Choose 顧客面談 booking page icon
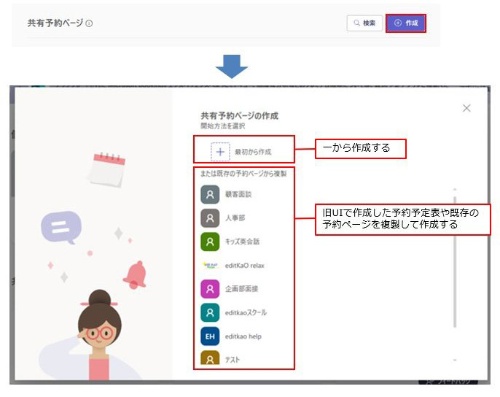Viewport: 500px width, 397px height. [x=210, y=194]
